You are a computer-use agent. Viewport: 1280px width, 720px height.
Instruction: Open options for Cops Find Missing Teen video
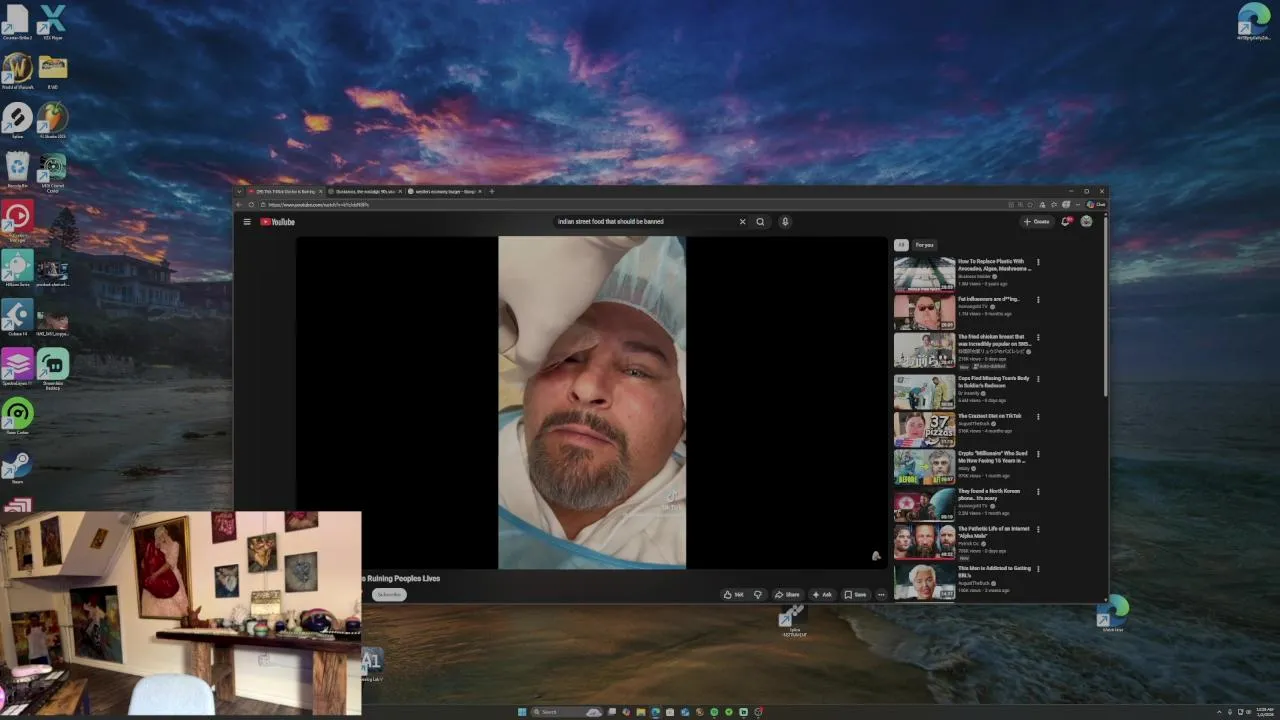(1038, 379)
